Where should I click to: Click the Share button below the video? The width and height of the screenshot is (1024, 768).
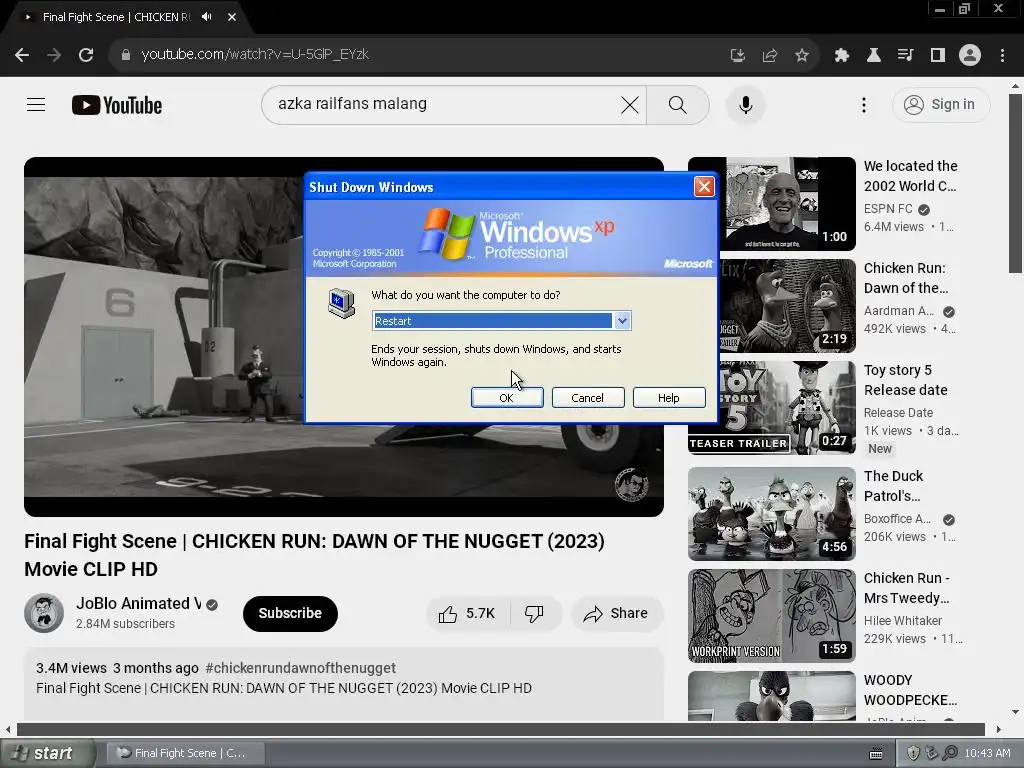pos(617,614)
